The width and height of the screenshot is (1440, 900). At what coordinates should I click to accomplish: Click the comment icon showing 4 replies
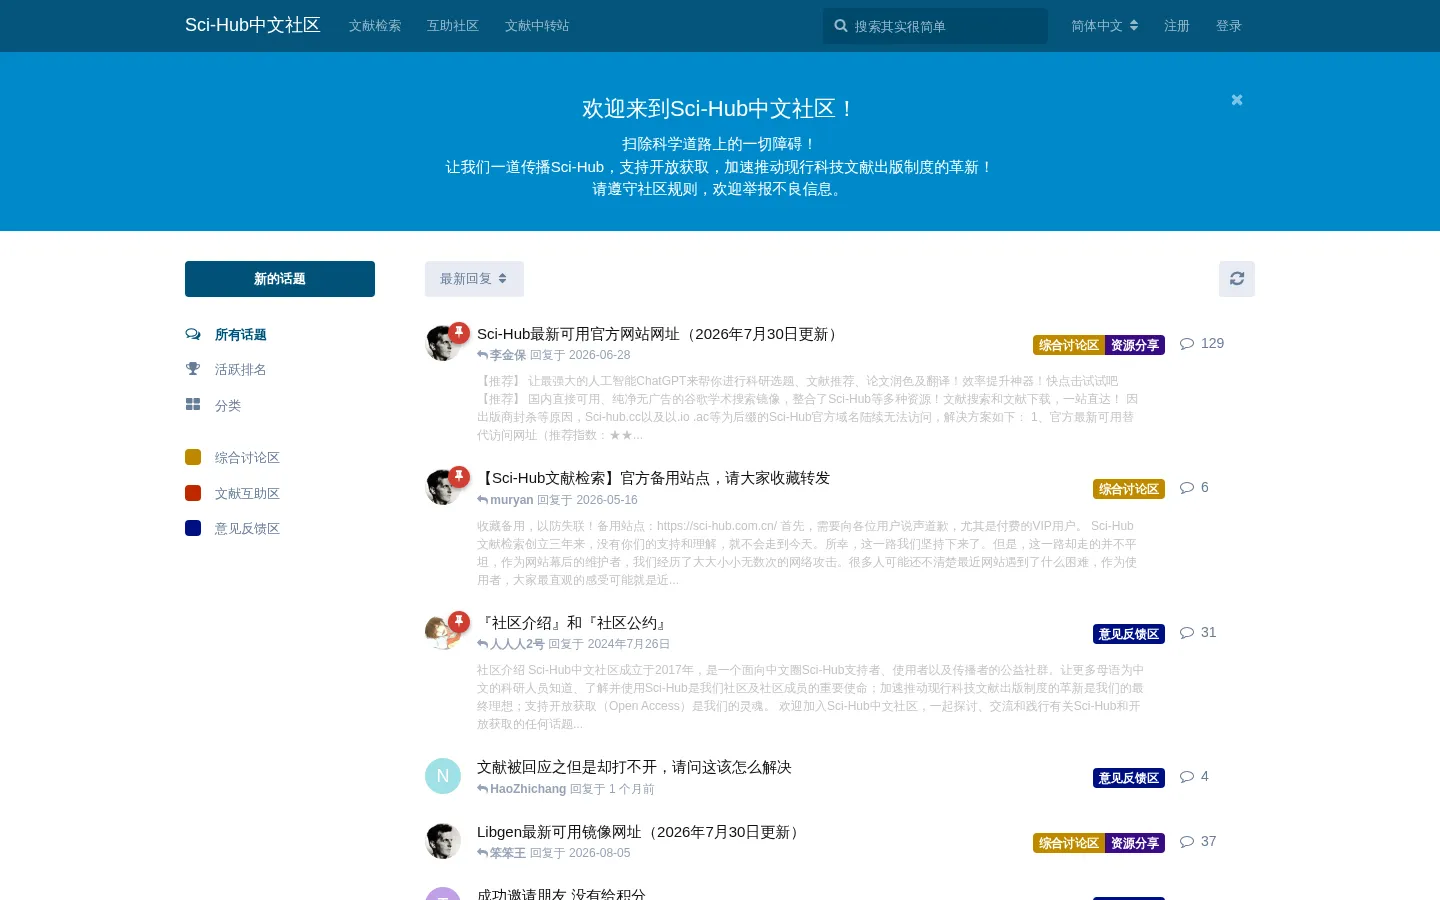coord(1187,776)
